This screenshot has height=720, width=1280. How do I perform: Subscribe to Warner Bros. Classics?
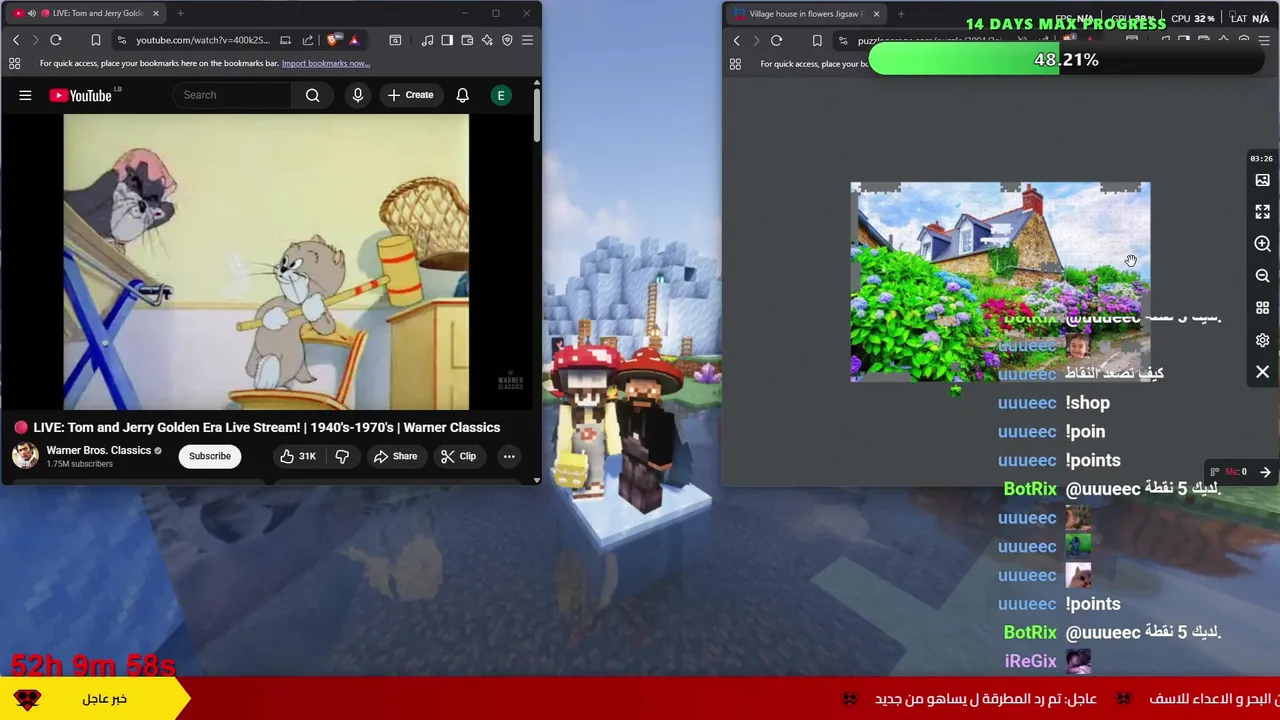210,456
